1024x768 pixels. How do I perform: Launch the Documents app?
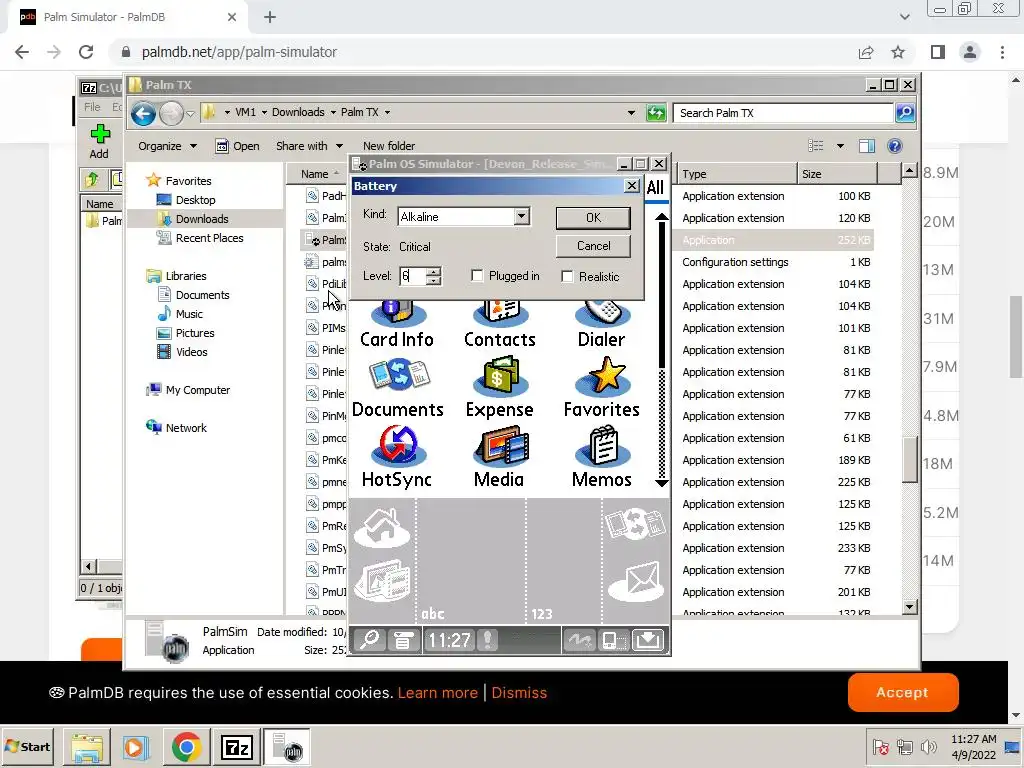(398, 387)
